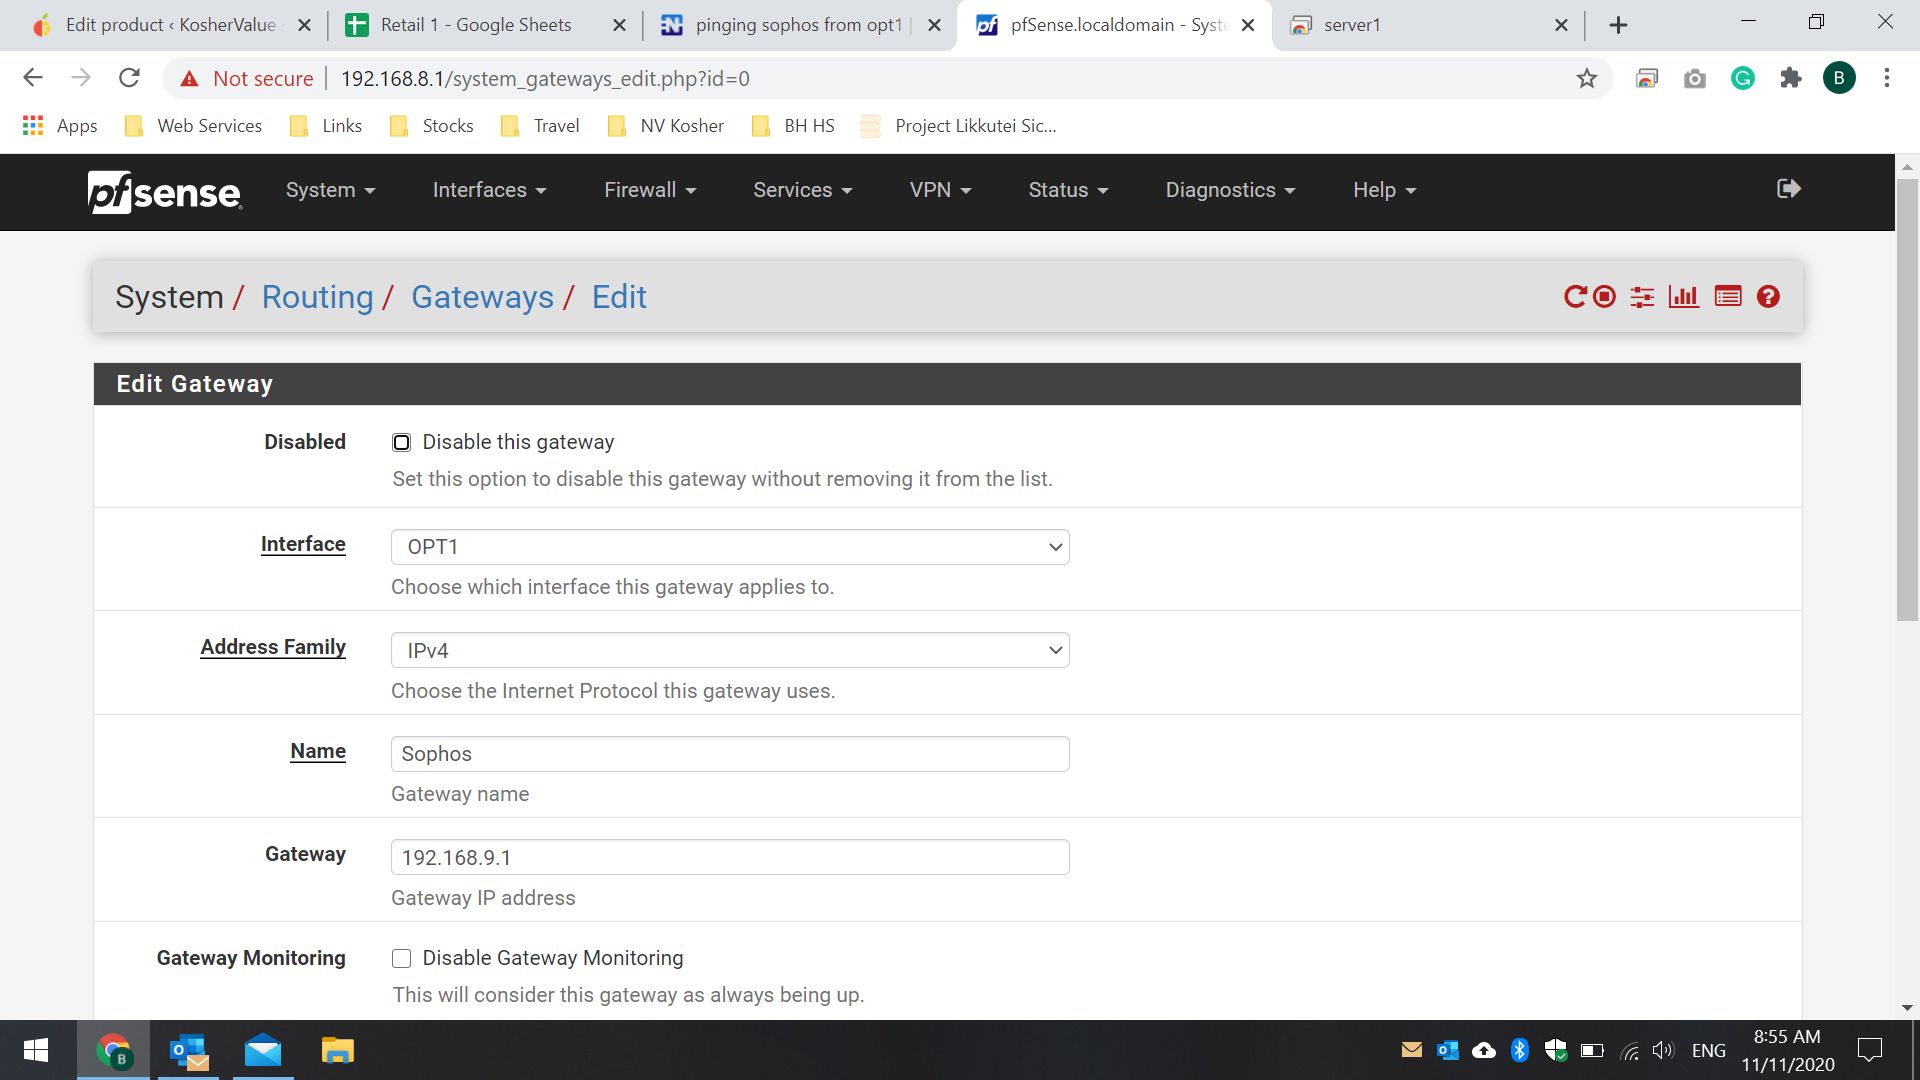1920x1080 pixels.
Task: Toggle Disable this gateway checkbox
Action: tap(401, 442)
